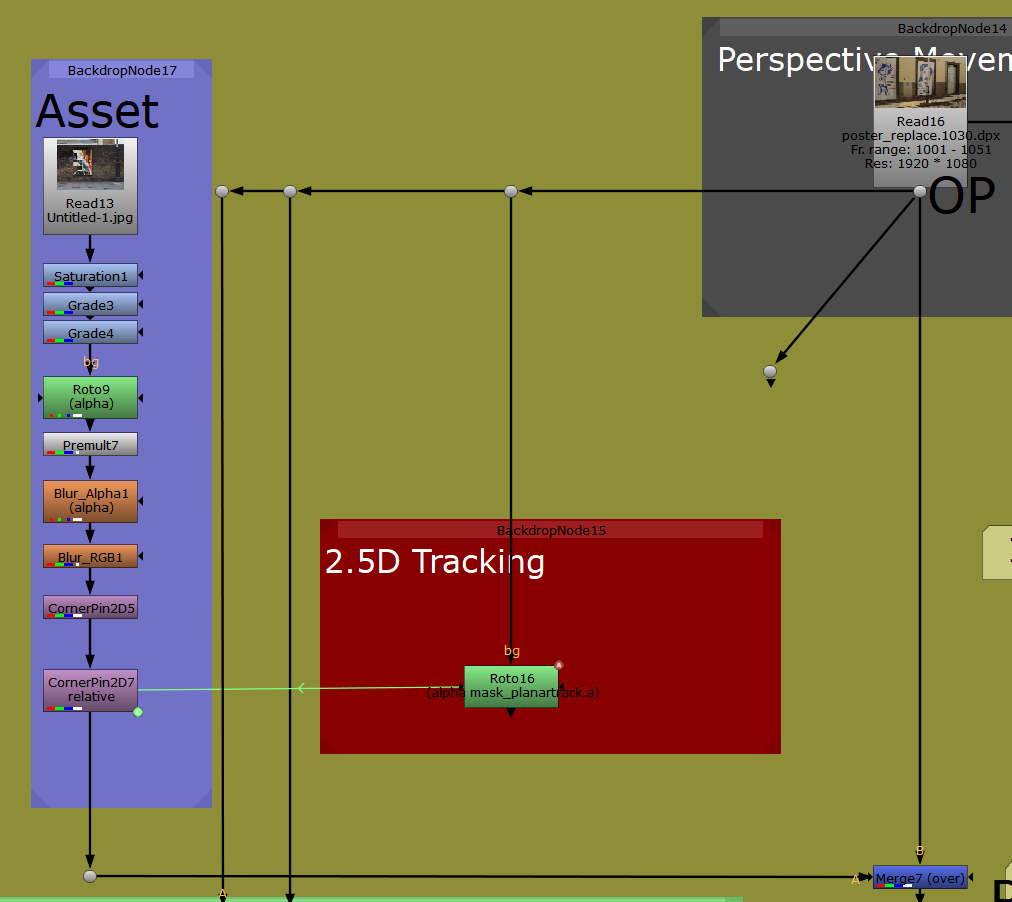
Task: Select the CornerPin2D5 node
Action: pyautogui.click(x=90, y=607)
